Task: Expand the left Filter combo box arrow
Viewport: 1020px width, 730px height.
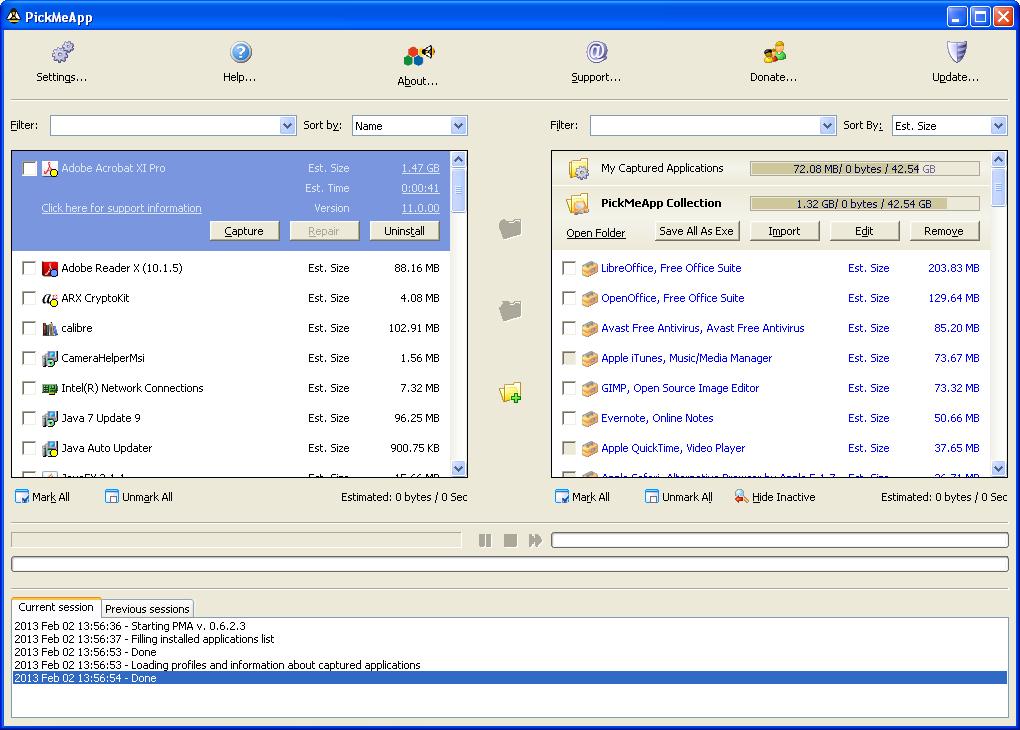Action: click(288, 126)
